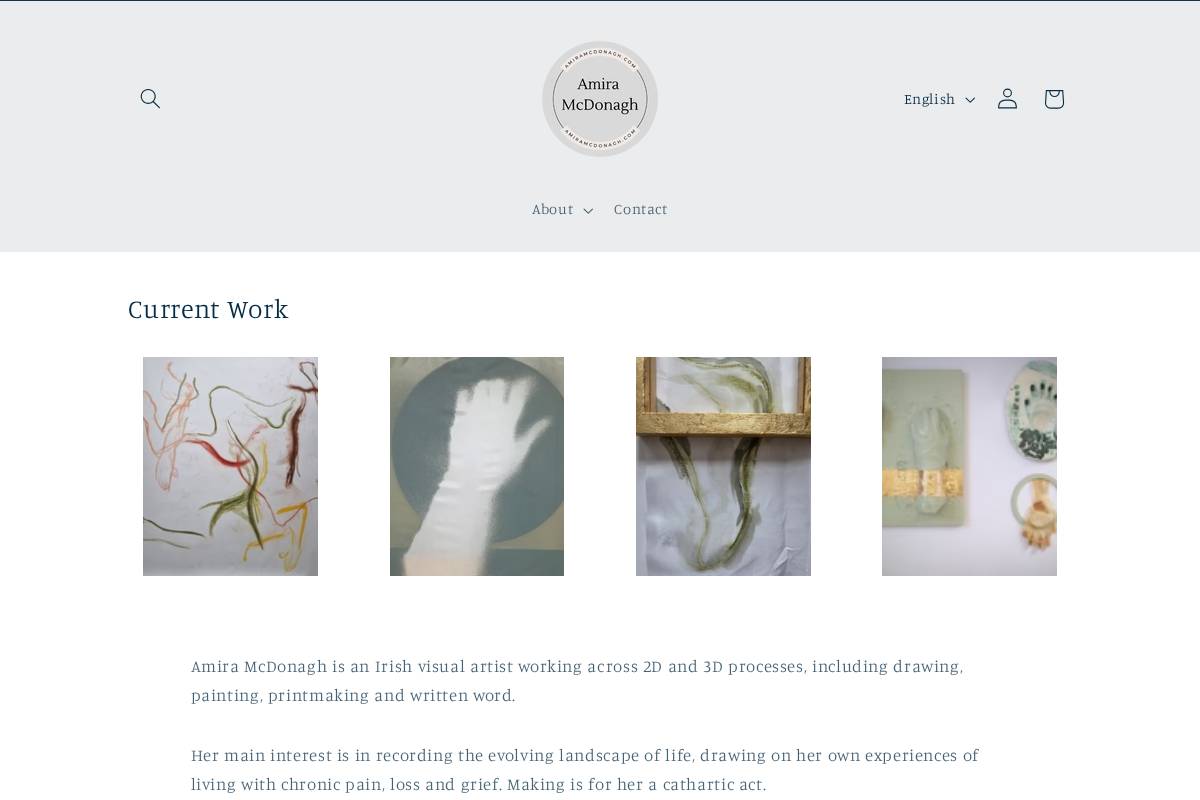The image size is (1200, 800).
Task: Click the chronic pain and grief paragraph
Action: coord(585,770)
